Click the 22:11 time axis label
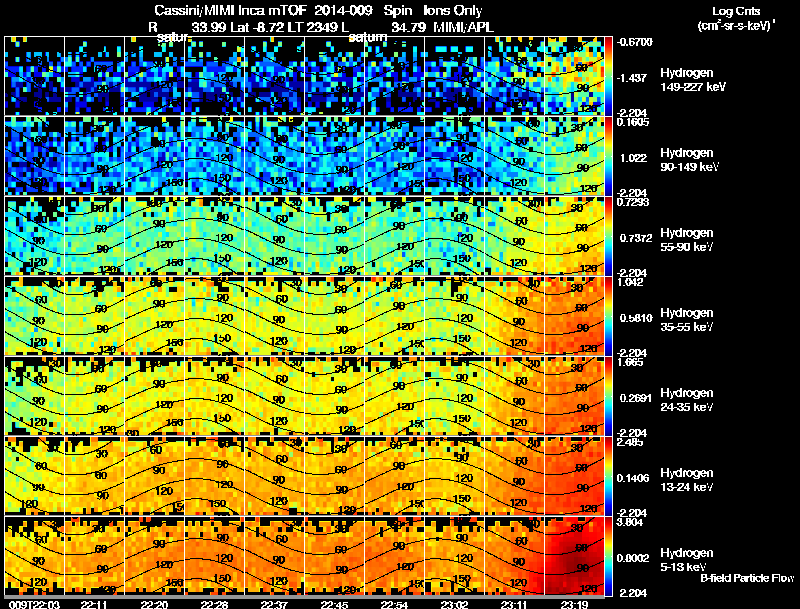800x609 pixels. coord(94,605)
